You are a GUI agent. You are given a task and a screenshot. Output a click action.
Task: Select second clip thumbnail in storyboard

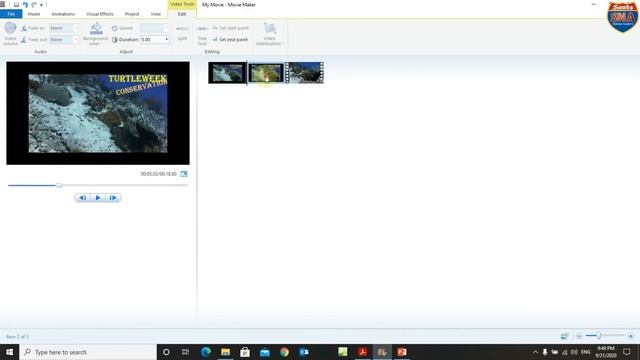(x=266, y=73)
